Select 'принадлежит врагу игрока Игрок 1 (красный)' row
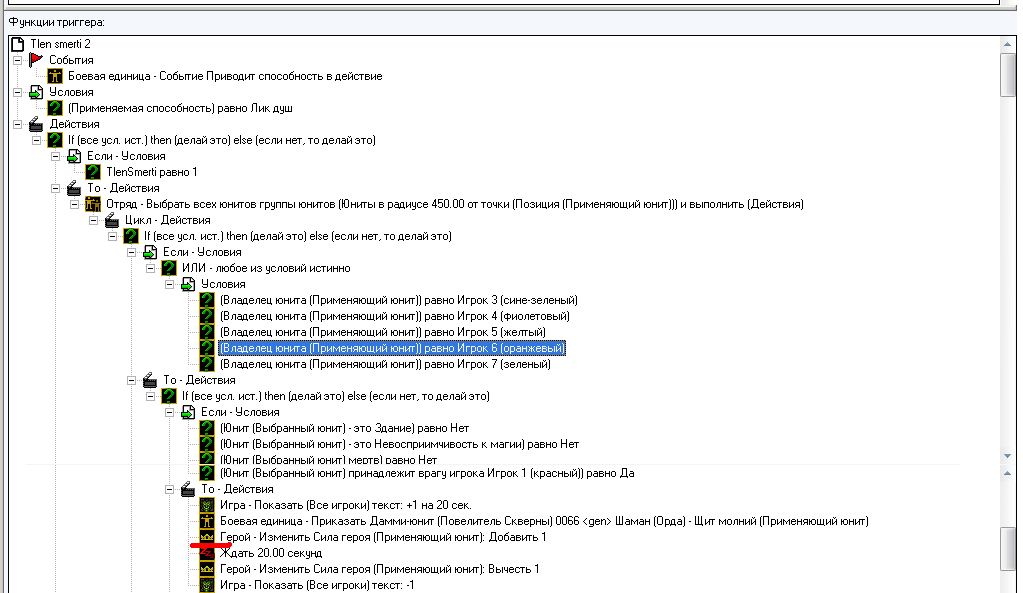Viewport: 1023px width, 593px height. 427,473
